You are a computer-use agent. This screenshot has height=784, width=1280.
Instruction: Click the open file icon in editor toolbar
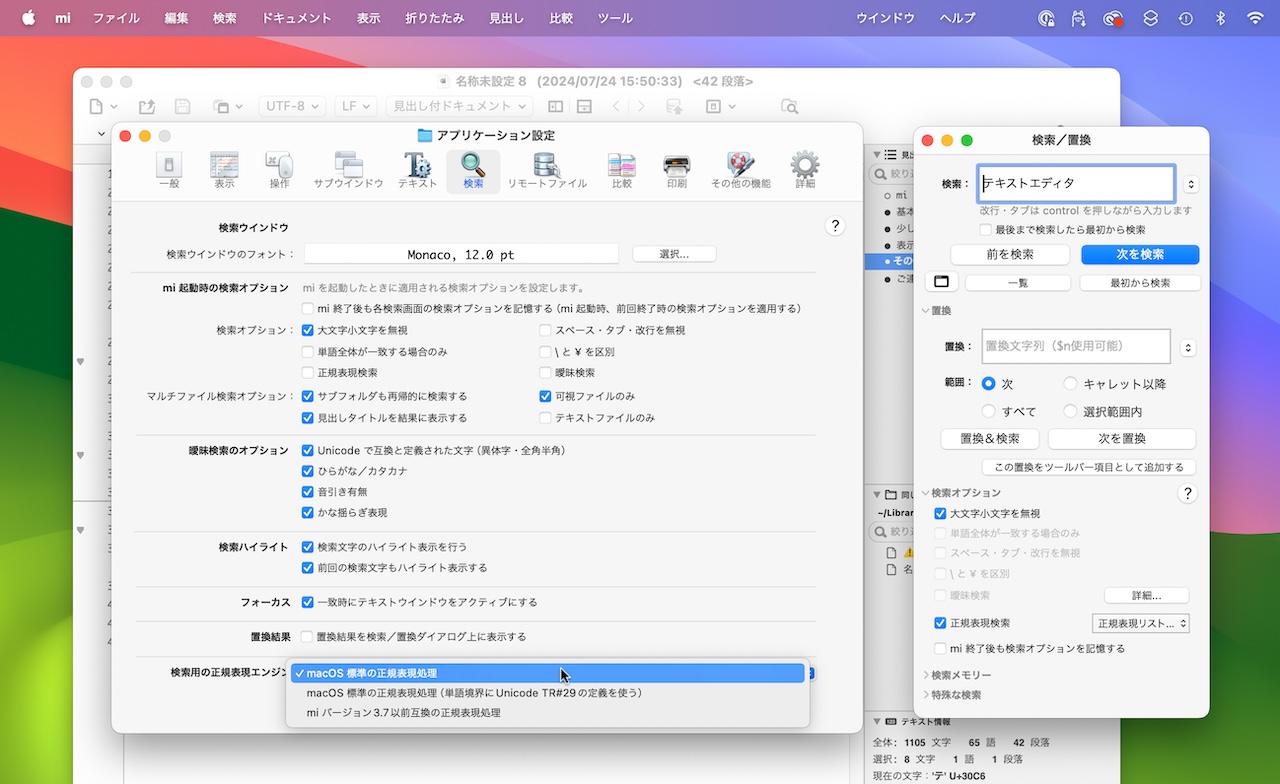click(x=147, y=106)
